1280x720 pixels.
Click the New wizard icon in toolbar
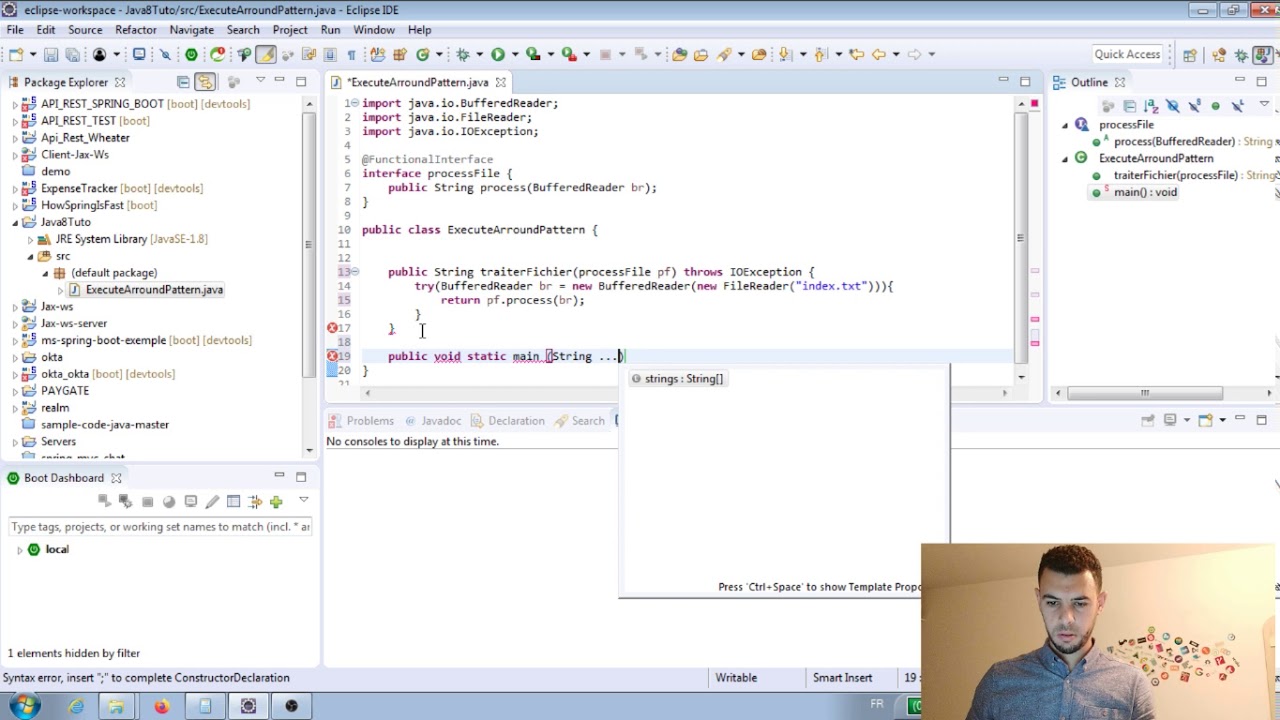click(x=16, y=54)
